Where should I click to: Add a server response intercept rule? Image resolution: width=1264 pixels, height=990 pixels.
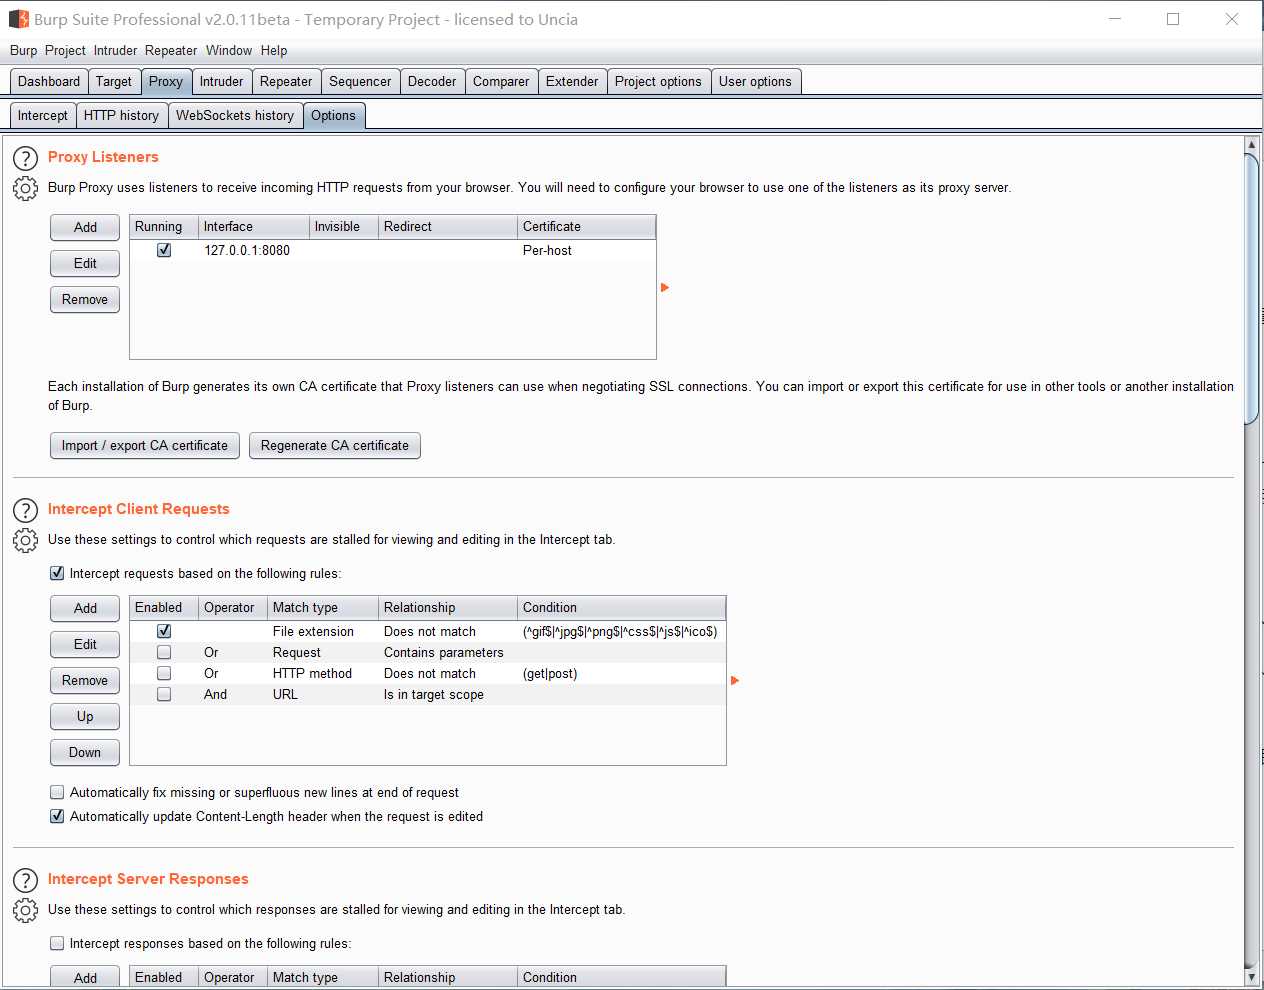pyautogui.click(x=85, y=978)
